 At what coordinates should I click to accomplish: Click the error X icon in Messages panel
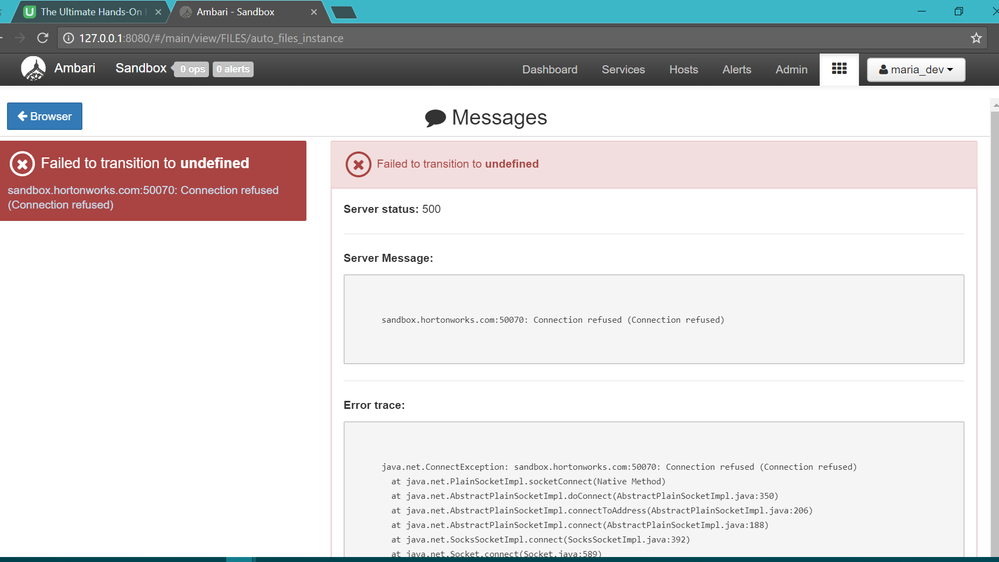358,164
